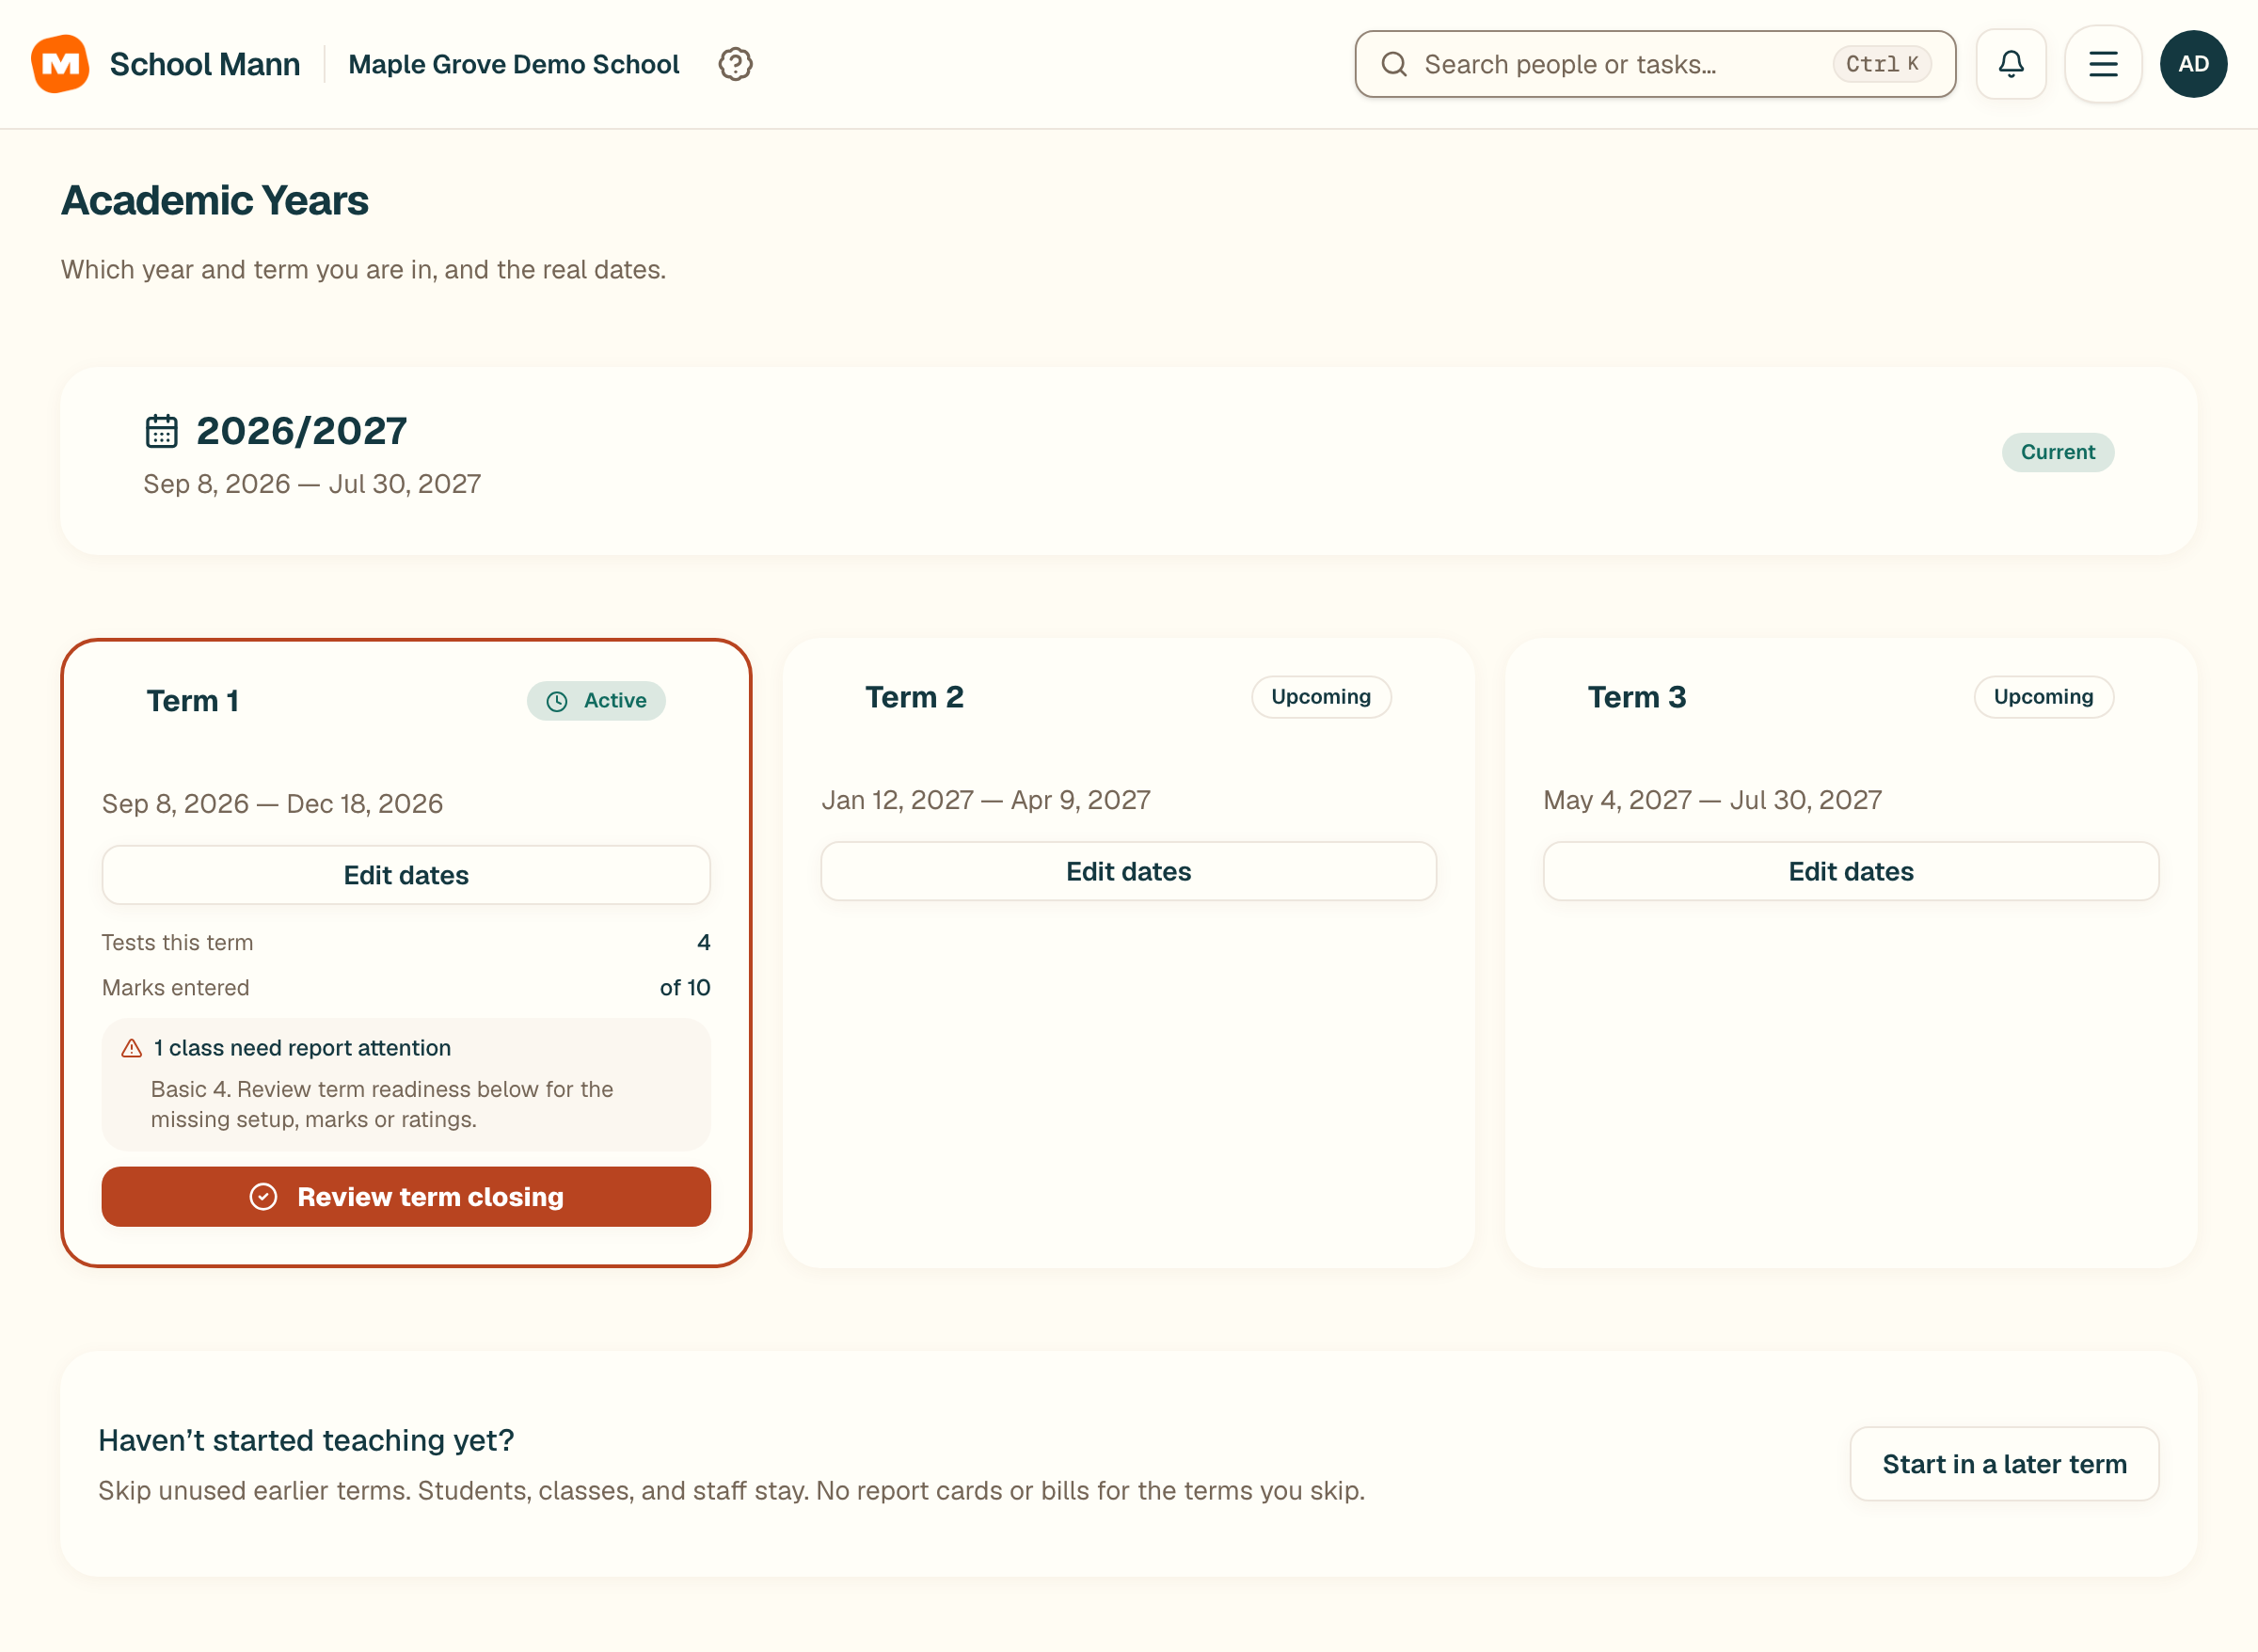Click the Ctrl K shortcut badge

coord(1881,64)
